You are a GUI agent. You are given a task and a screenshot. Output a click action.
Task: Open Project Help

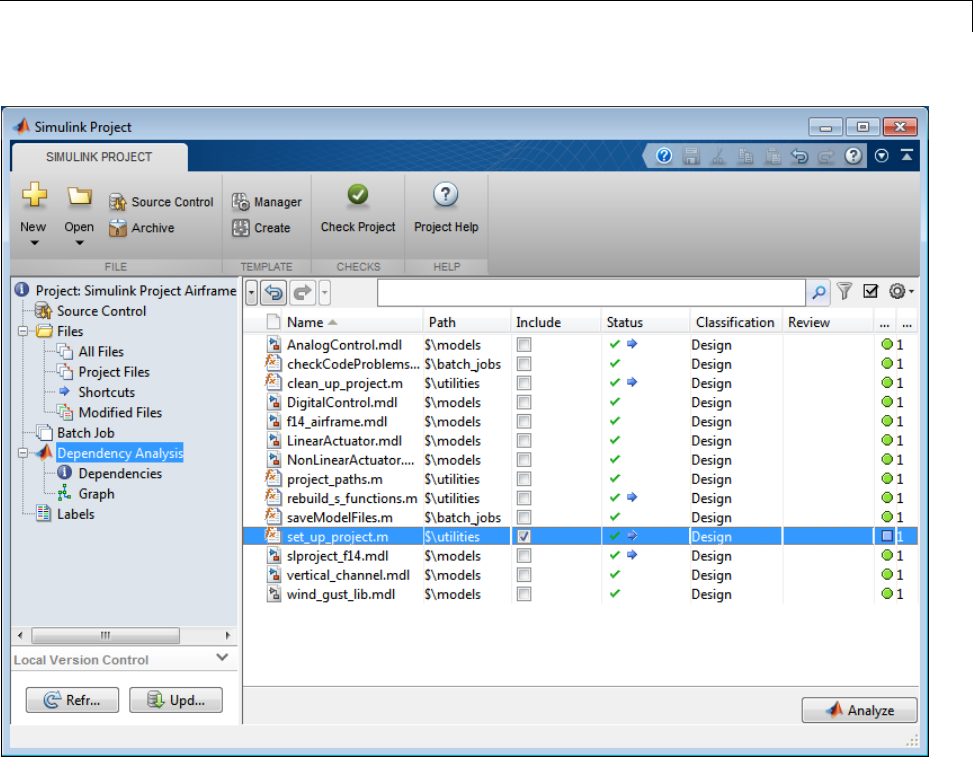pyautogui.click(x=446, y=209)
